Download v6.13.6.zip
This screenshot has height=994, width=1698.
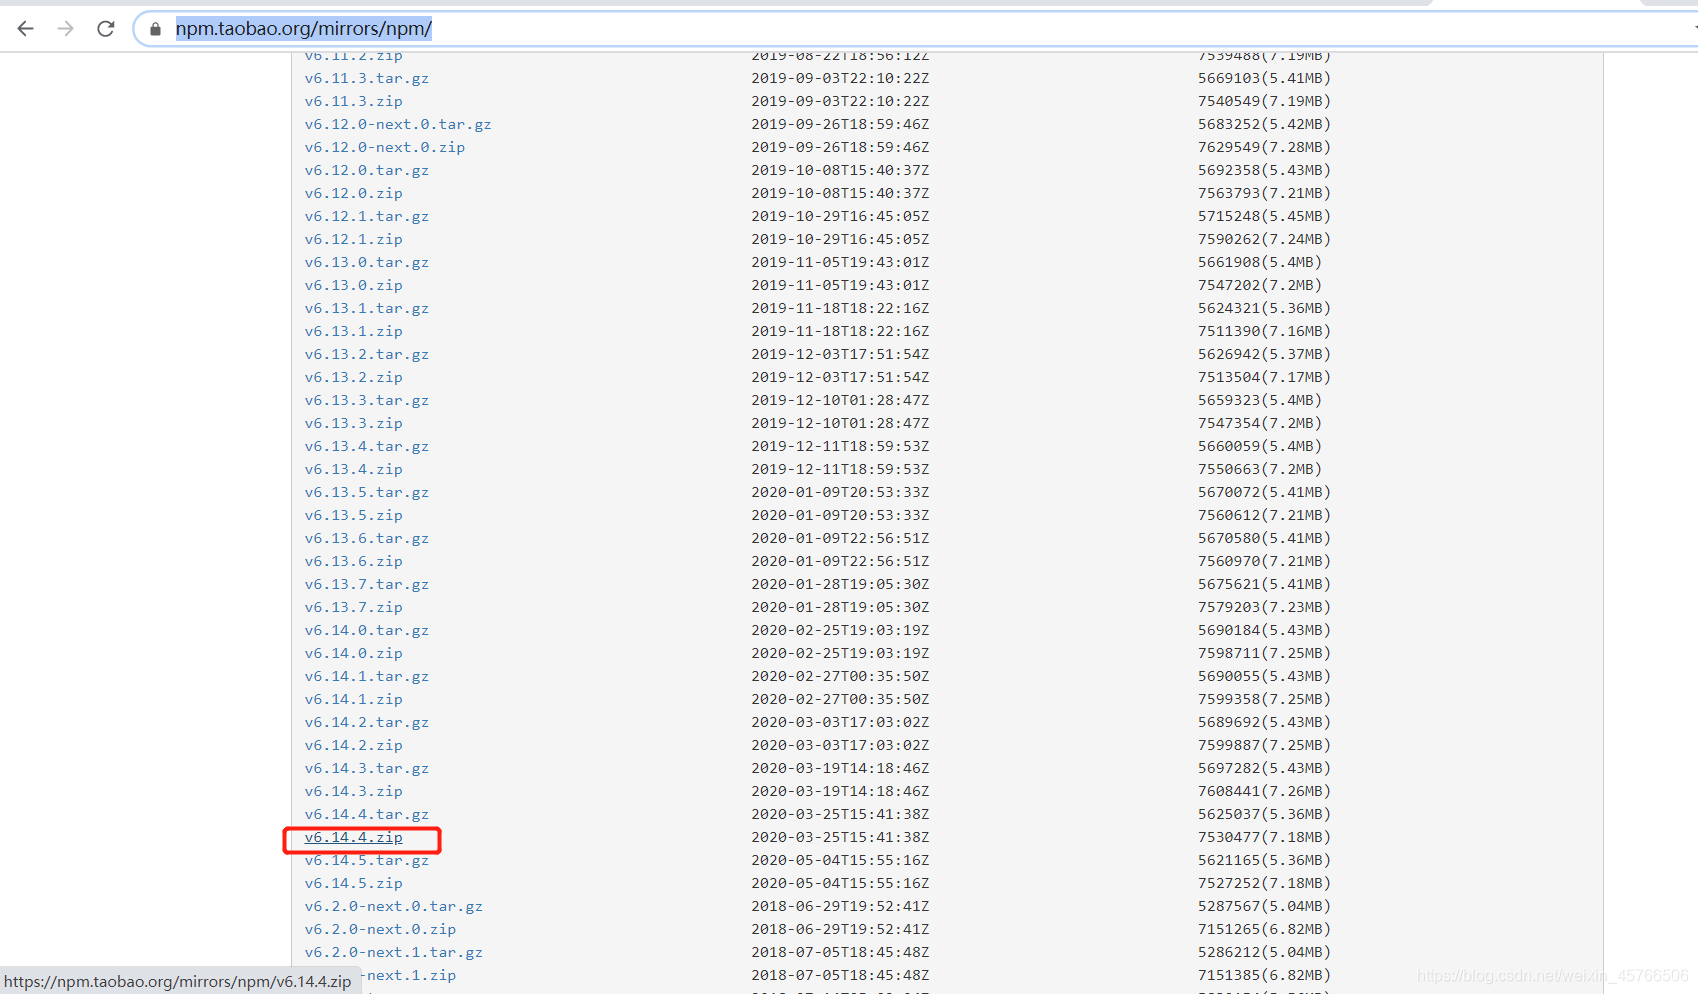point(354,561)
